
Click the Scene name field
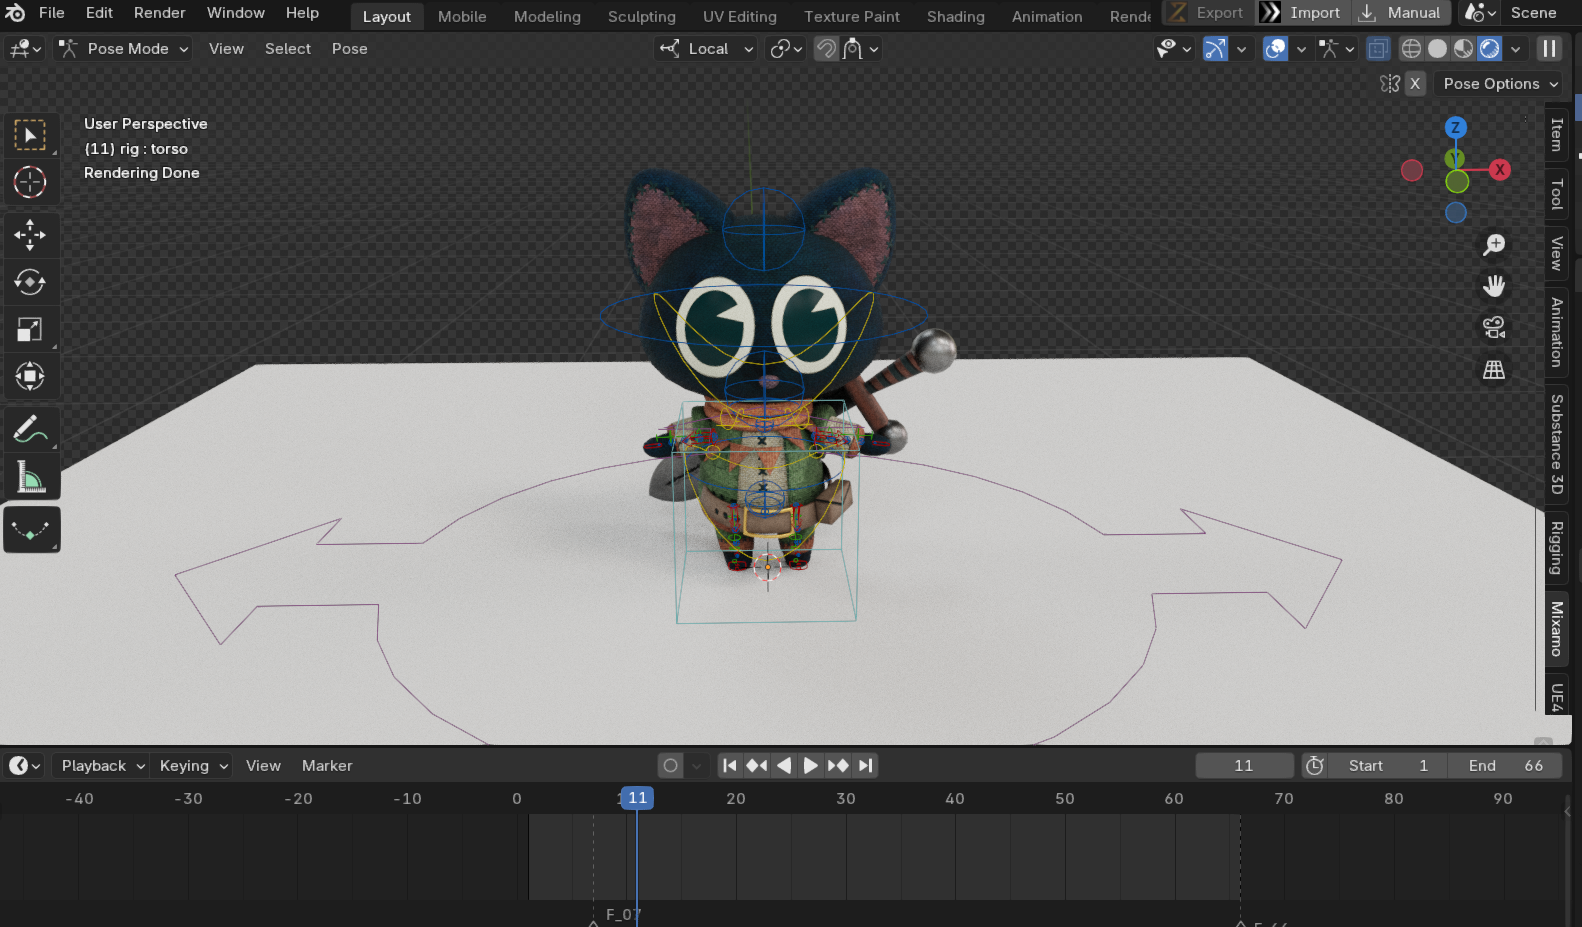coord(1534,13)
